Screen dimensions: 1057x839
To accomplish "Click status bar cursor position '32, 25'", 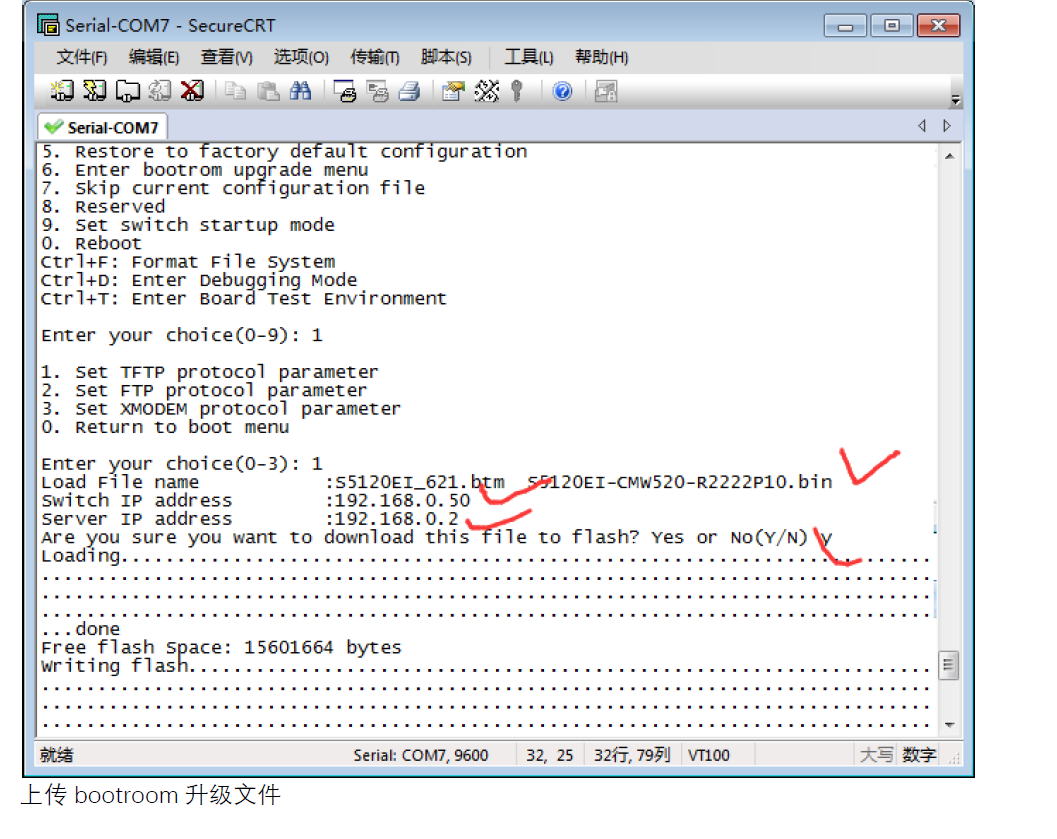I will pos(549,755).
